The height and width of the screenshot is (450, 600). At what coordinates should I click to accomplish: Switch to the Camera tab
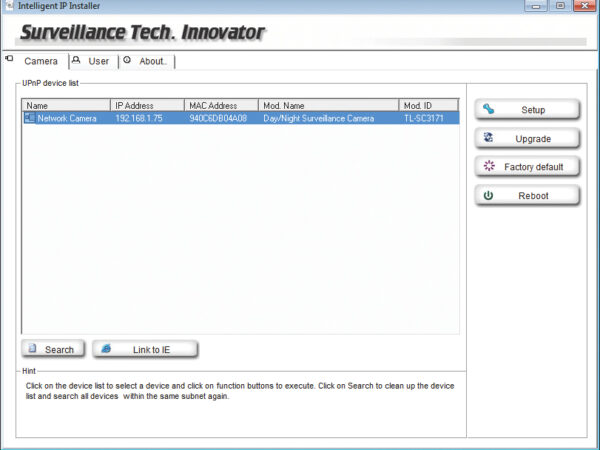(x=40, y=61)
